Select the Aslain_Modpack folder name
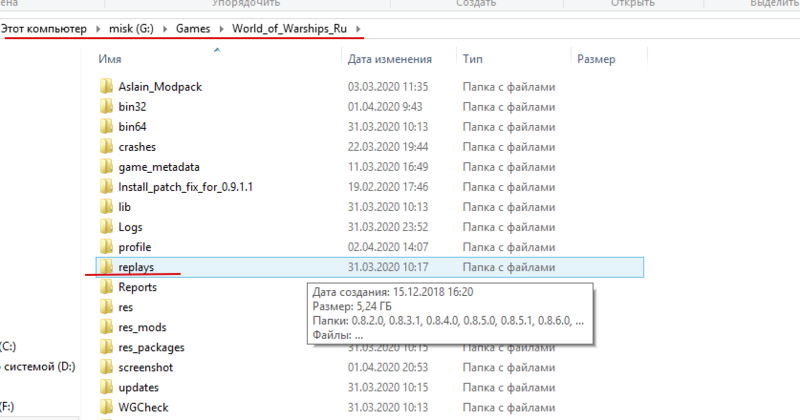The width and height of the screenshot is (800, 420). 160,87
